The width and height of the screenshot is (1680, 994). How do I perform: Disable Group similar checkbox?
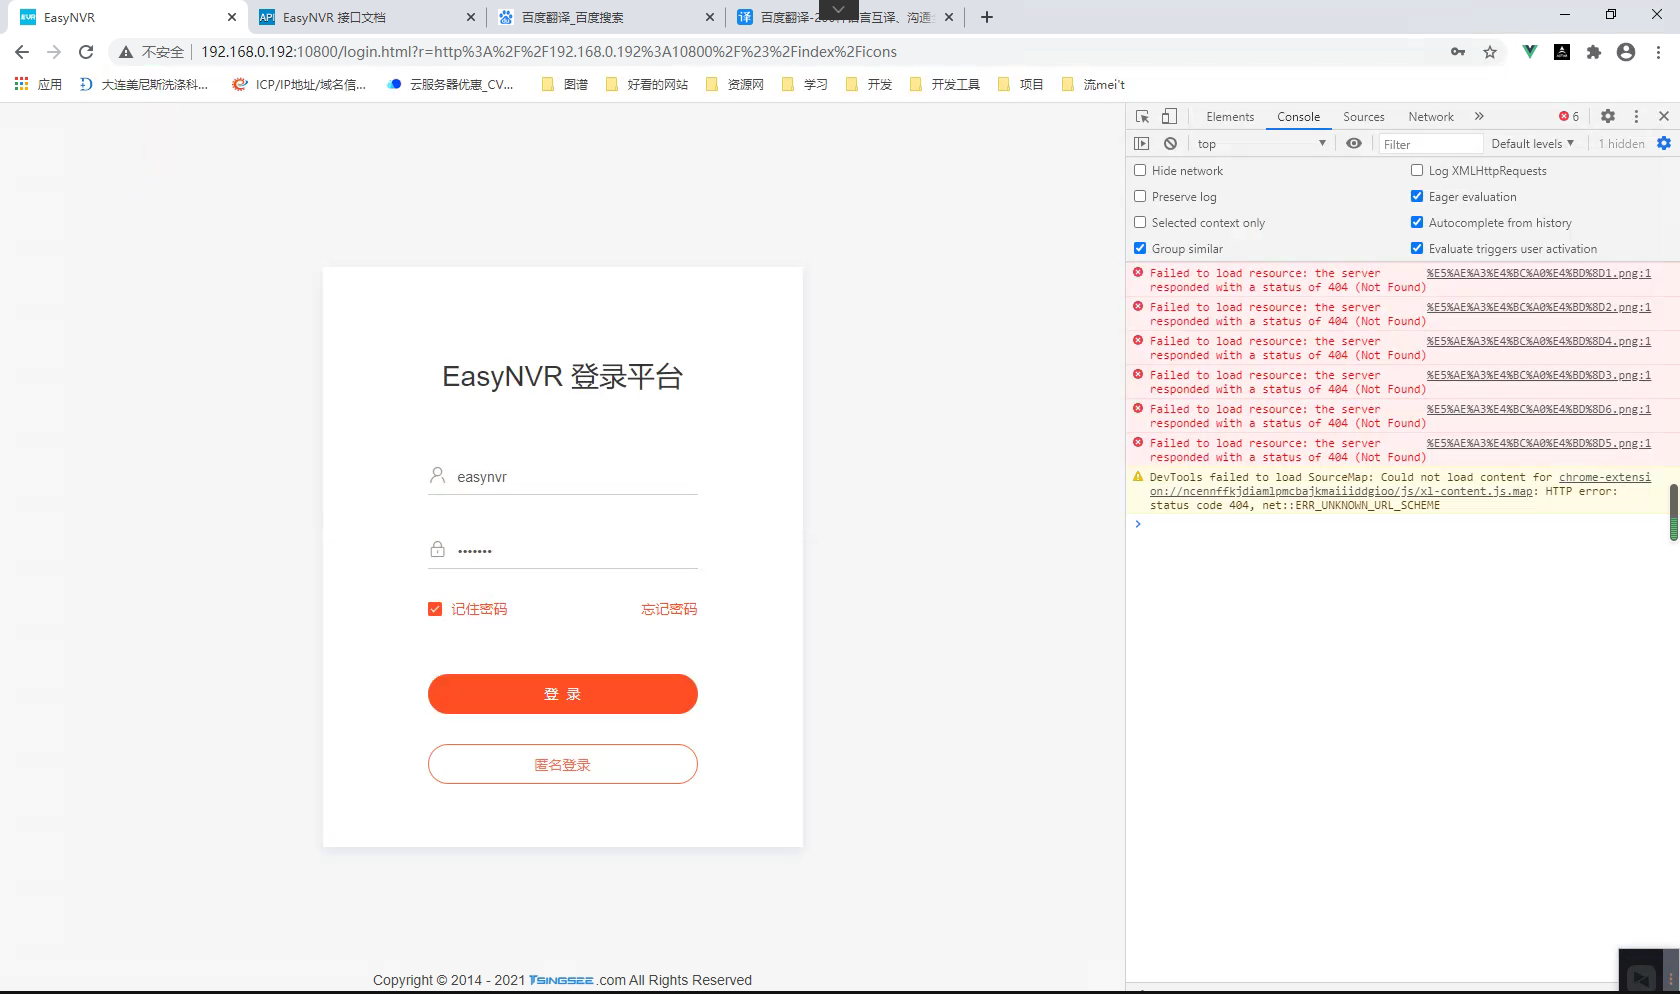pyautogui.click(x=1140, y=248)
